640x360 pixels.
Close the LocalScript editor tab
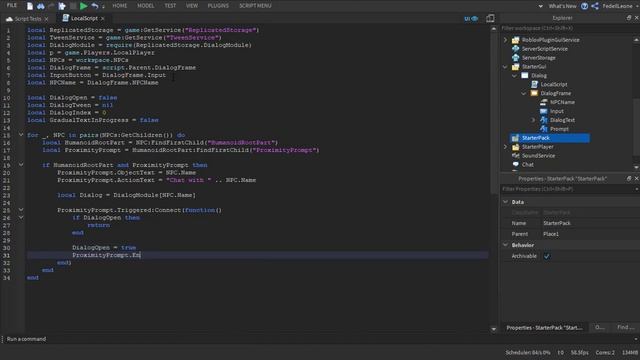[102, 18]
